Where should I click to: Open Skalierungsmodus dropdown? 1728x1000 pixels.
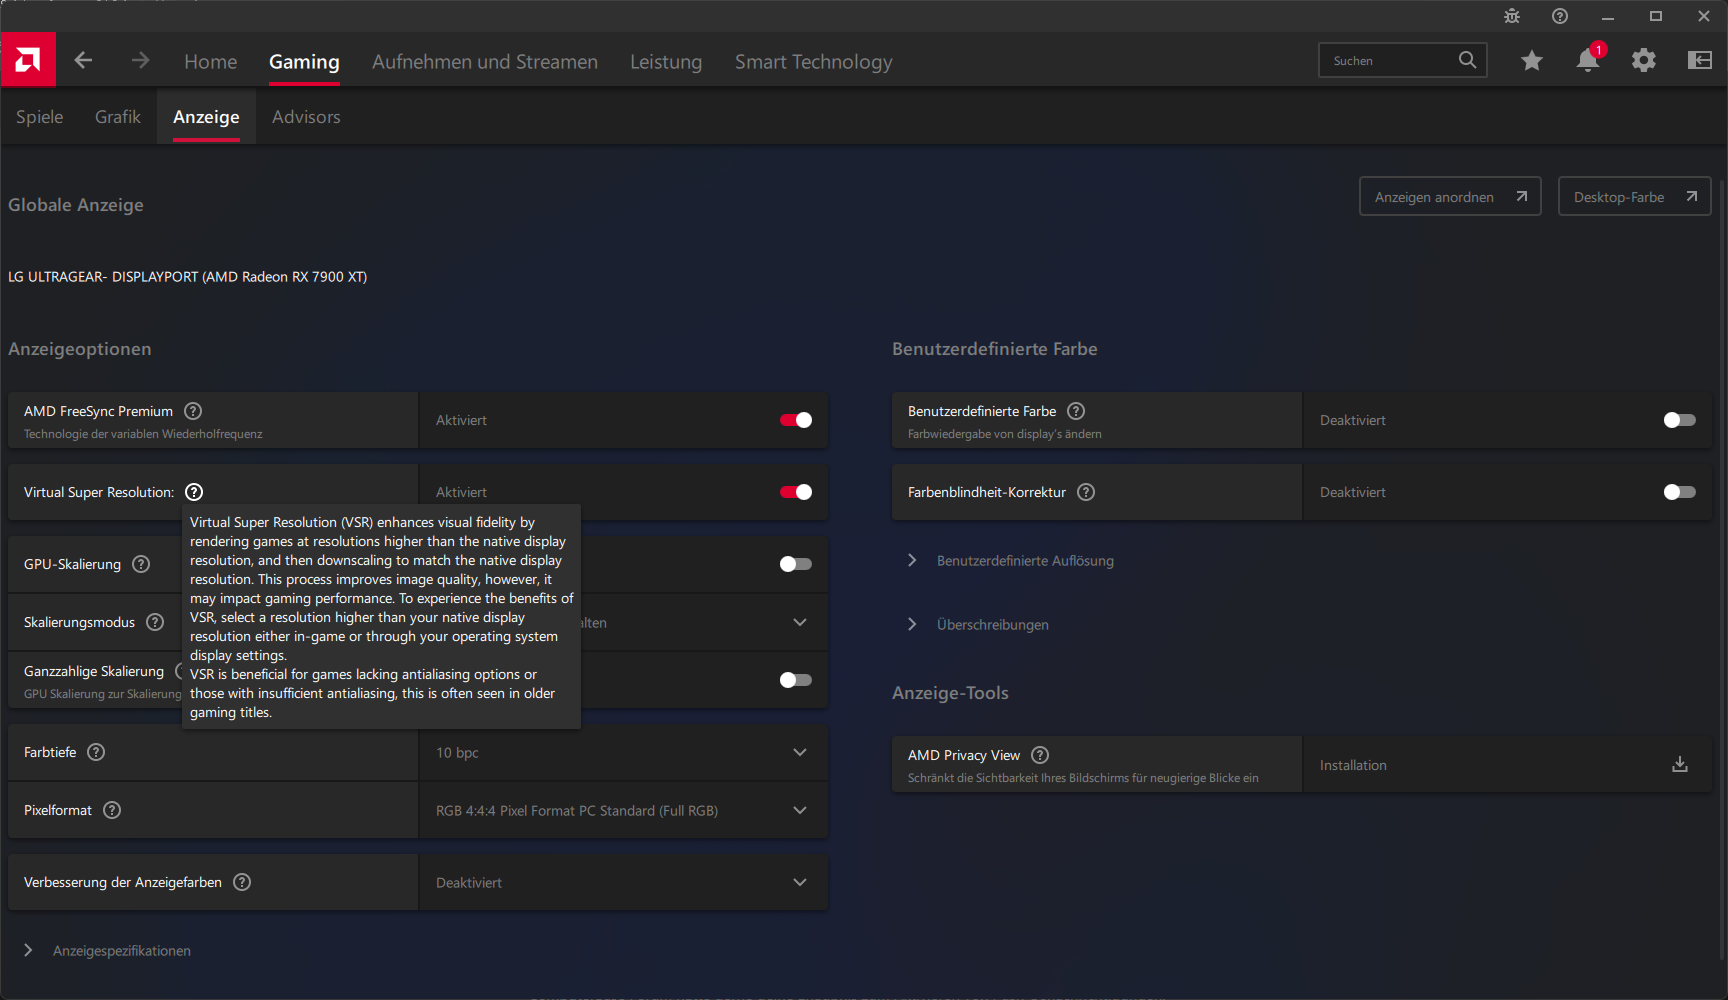pos(800,622)
